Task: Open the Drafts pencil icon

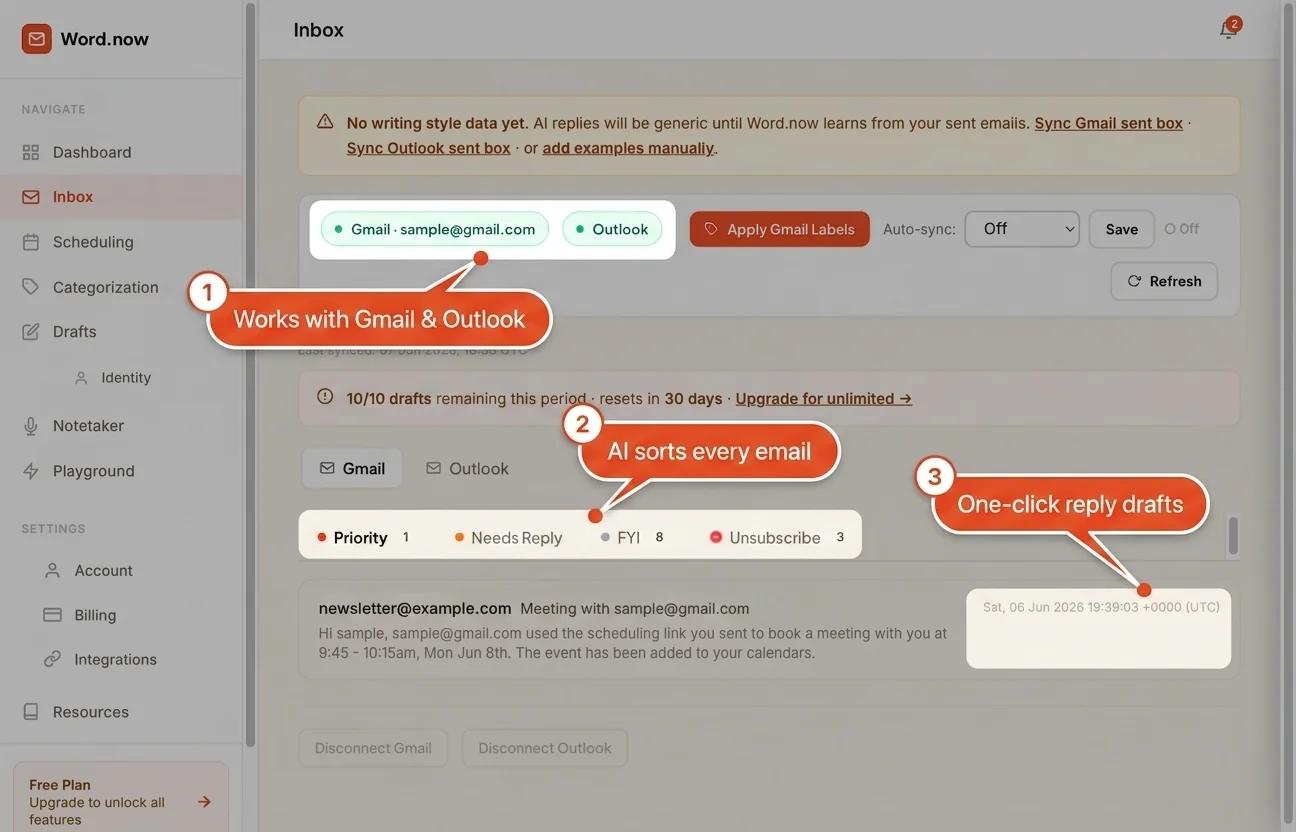Action: tap(31, 331)
